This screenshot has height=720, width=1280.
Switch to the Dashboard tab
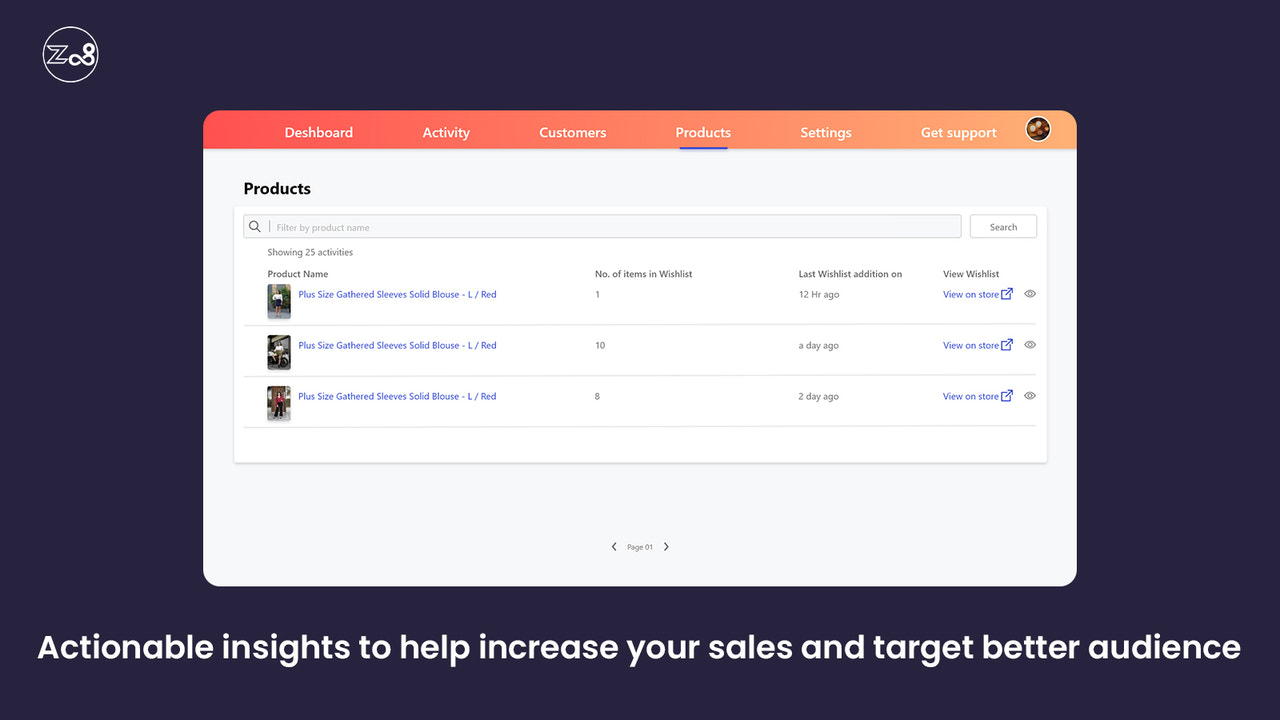click(x=318, y=132)
